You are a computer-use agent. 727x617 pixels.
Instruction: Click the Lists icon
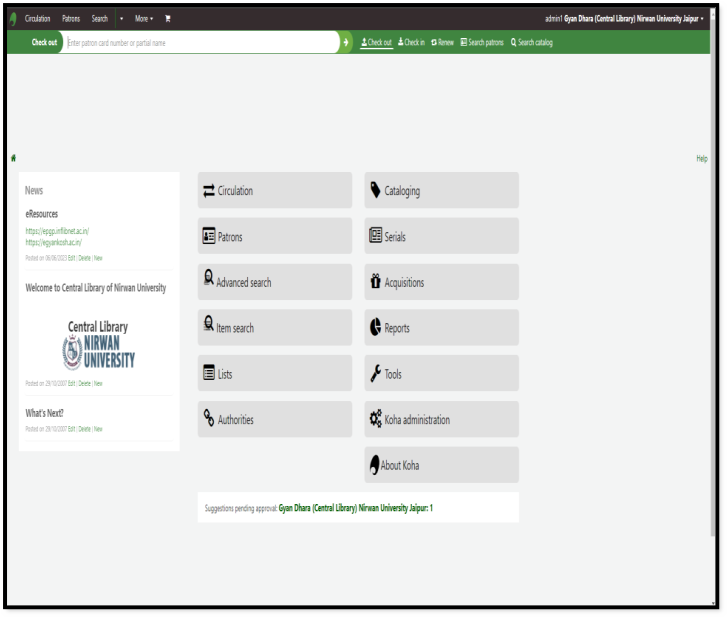[209, 373]
